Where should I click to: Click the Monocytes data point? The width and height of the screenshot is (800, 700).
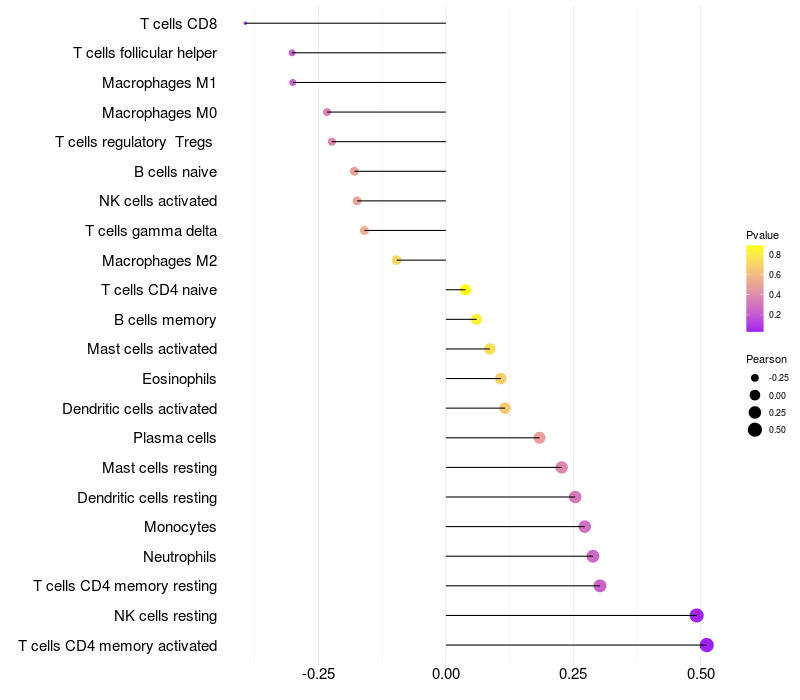(x=585, y=527)
